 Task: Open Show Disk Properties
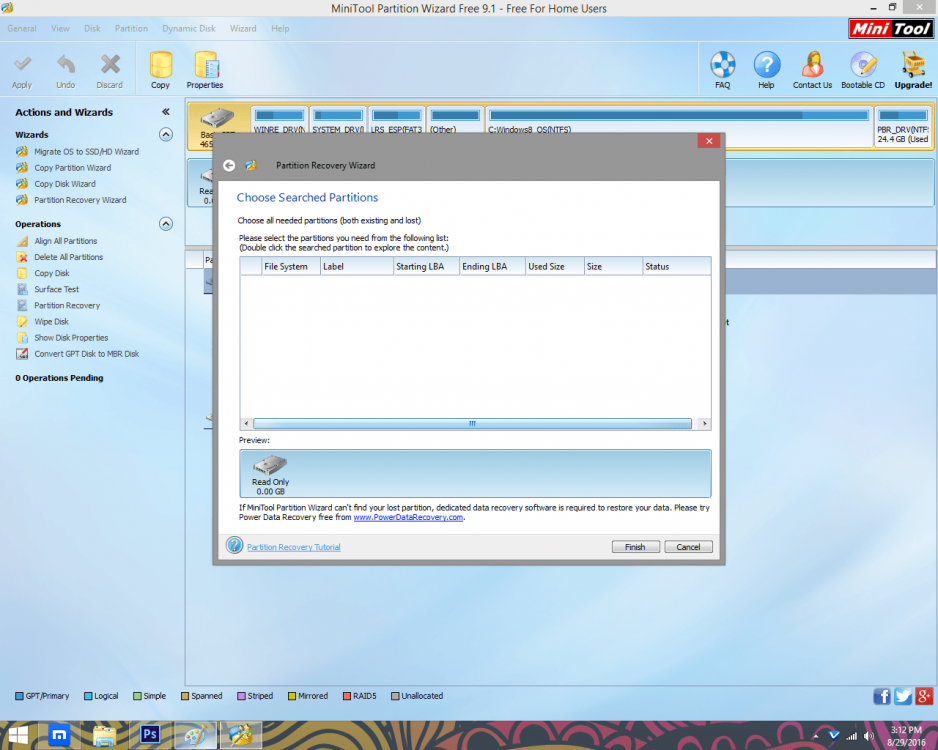(71, 338)
